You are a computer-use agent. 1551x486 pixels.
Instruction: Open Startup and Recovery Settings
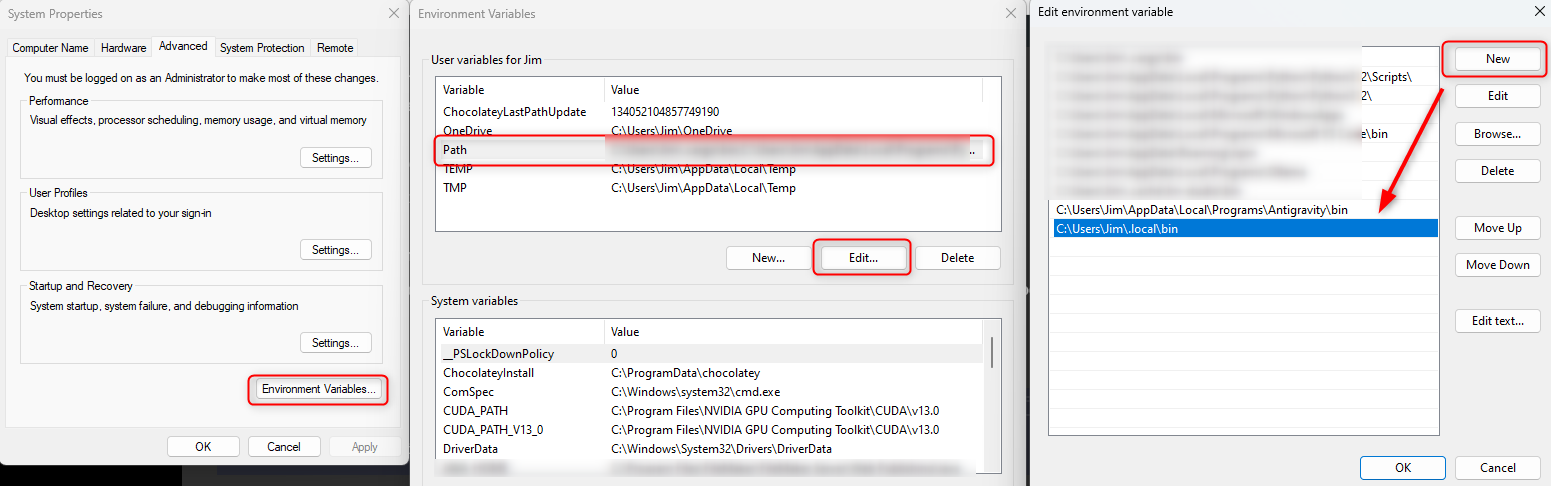[x=335, y=343]
